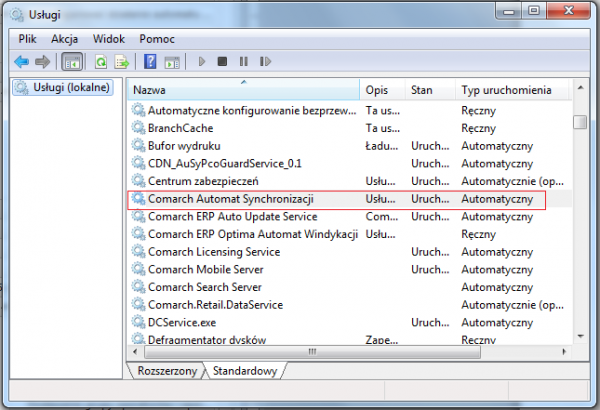Click the Back arrow in toolbar

tap(22, 61)
